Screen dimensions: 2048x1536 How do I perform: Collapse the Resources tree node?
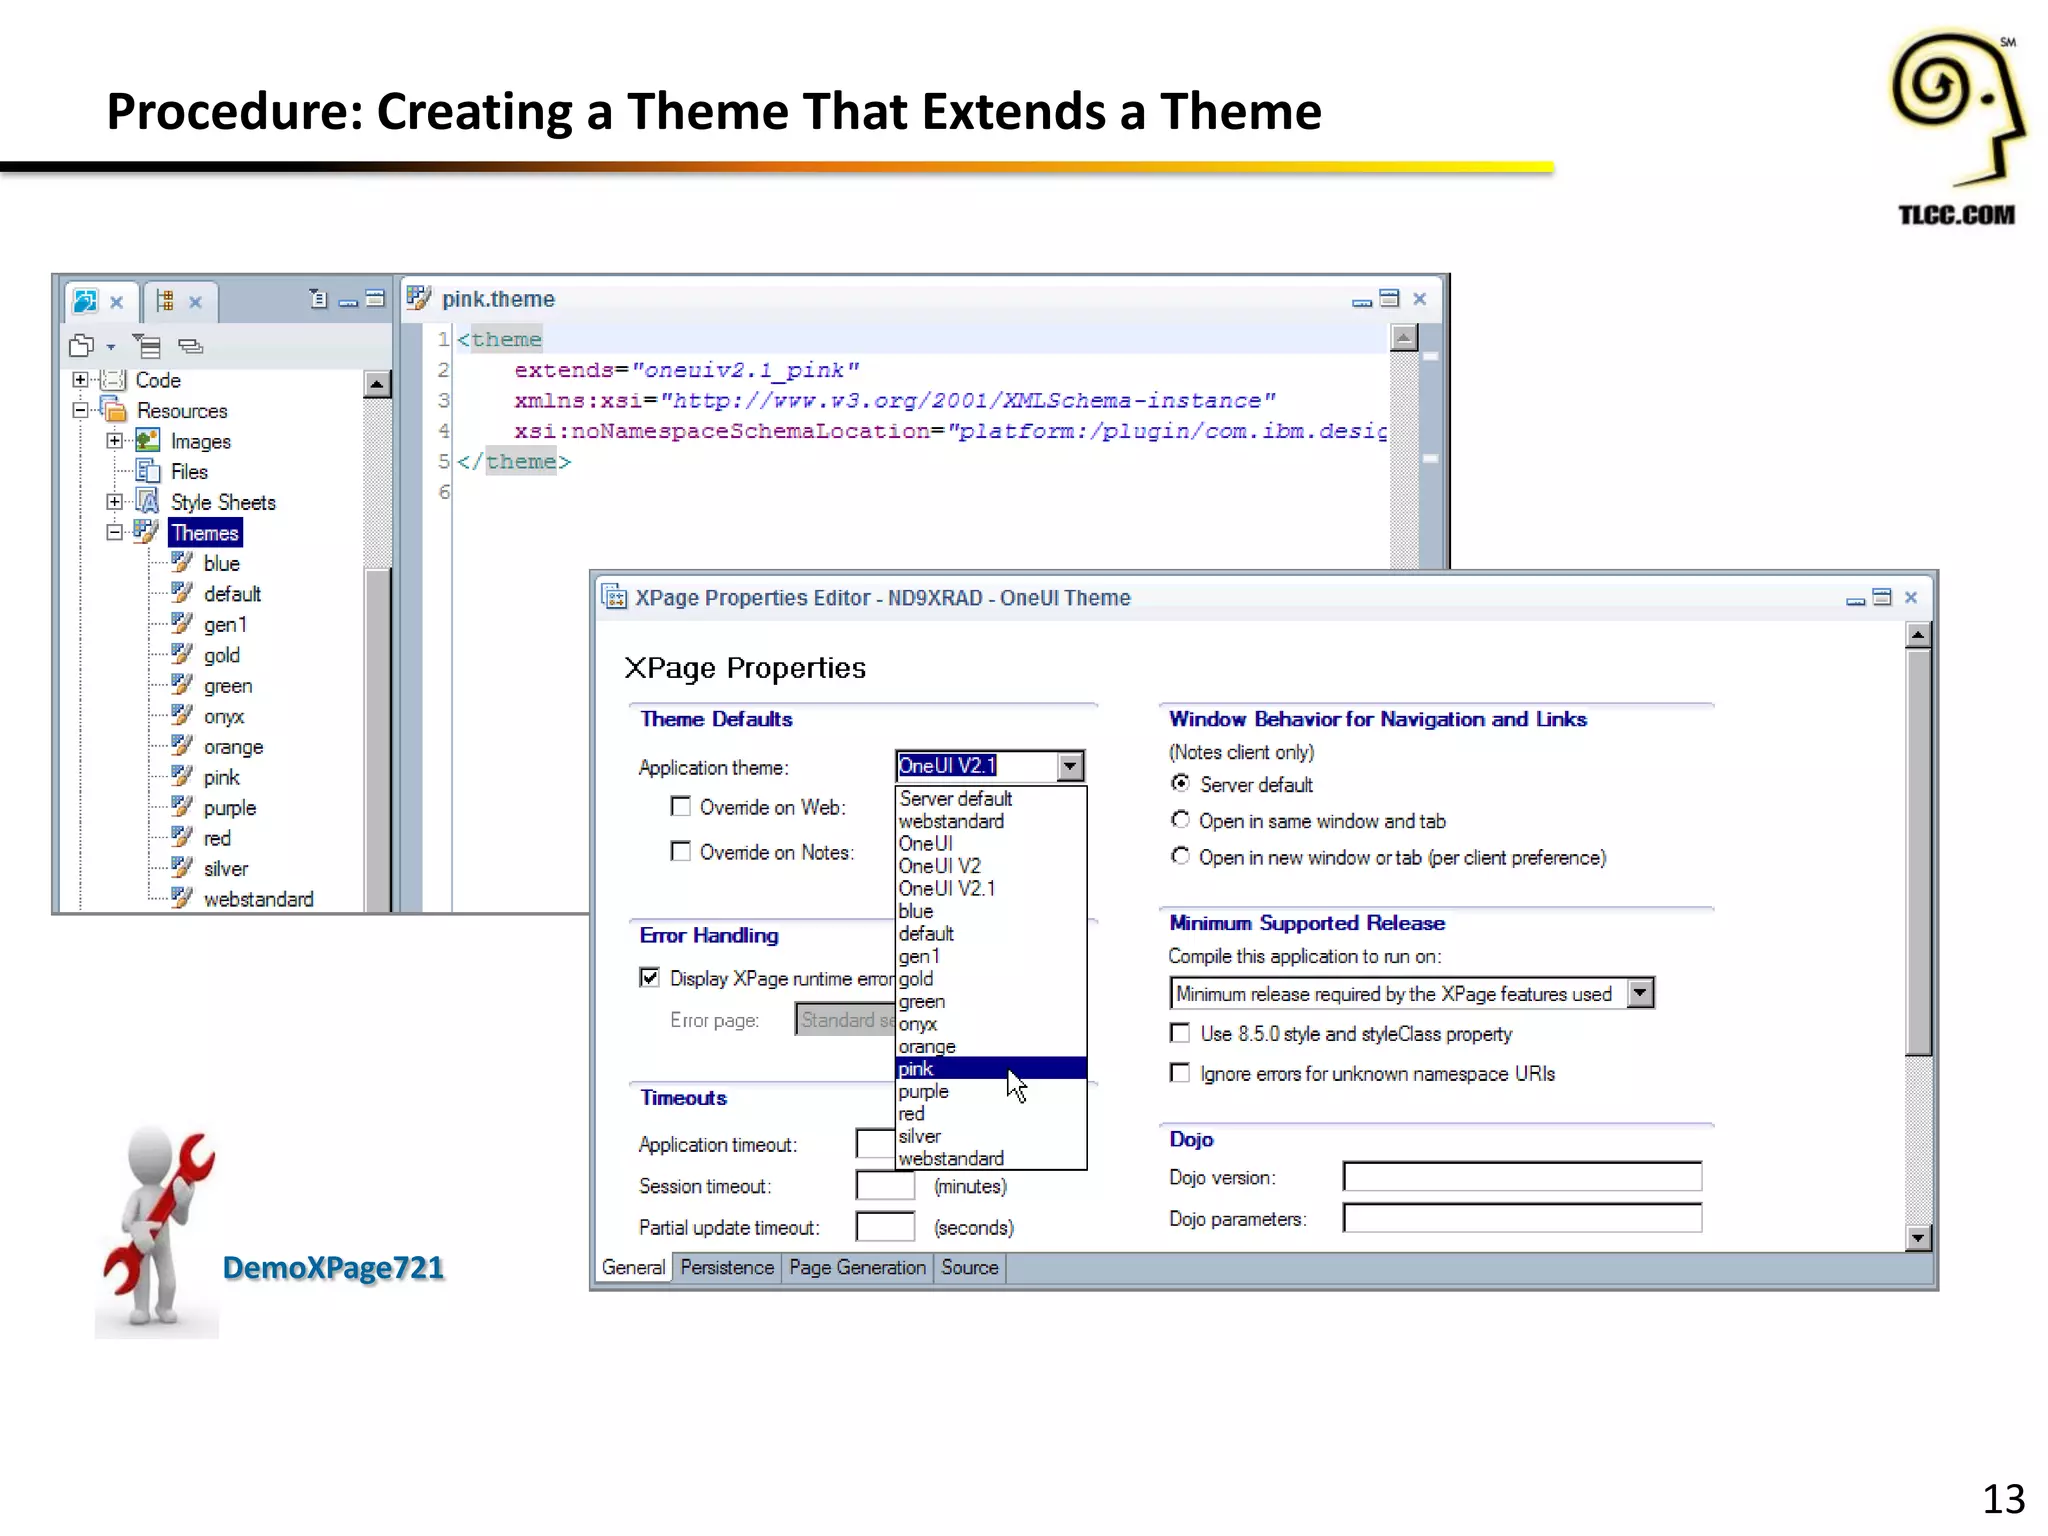(x=80, y=410)
